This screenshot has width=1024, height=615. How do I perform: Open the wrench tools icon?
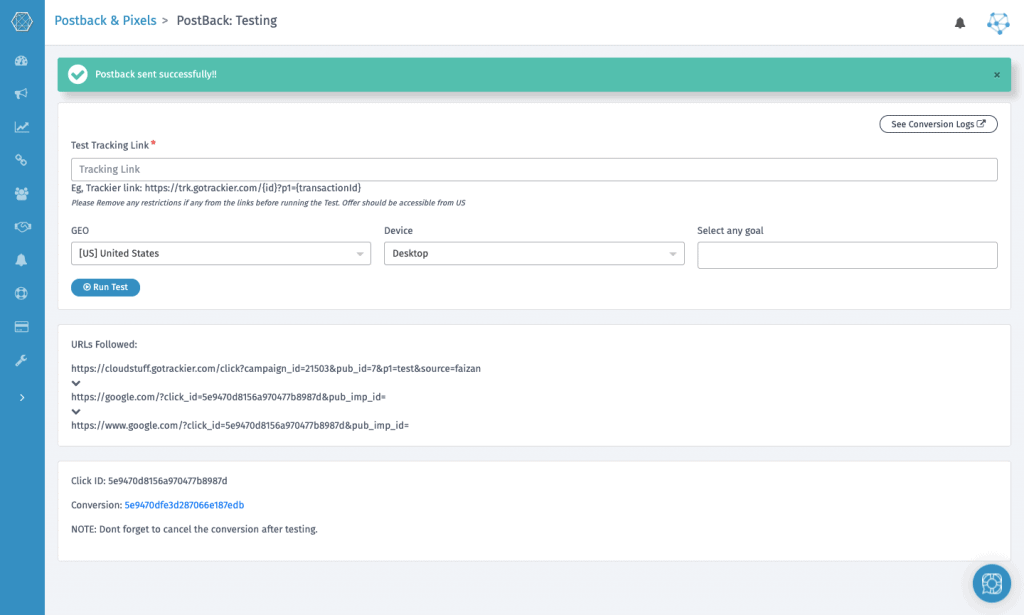pyautogui.click(x=21, y=360)
